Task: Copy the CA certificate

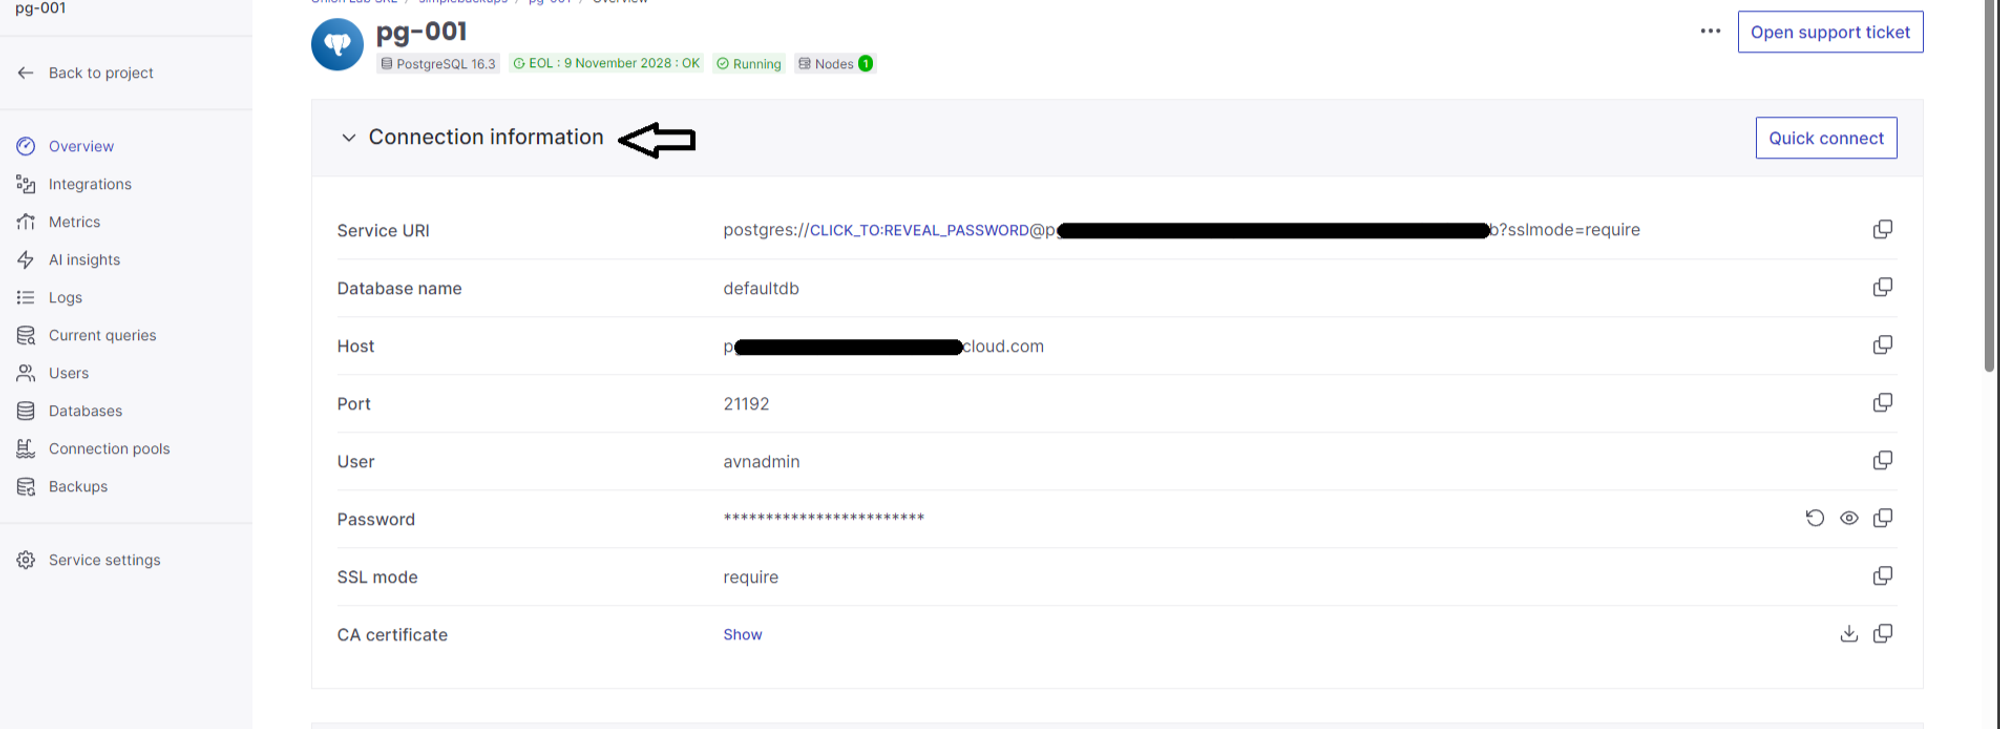Action: [1882, 634]
